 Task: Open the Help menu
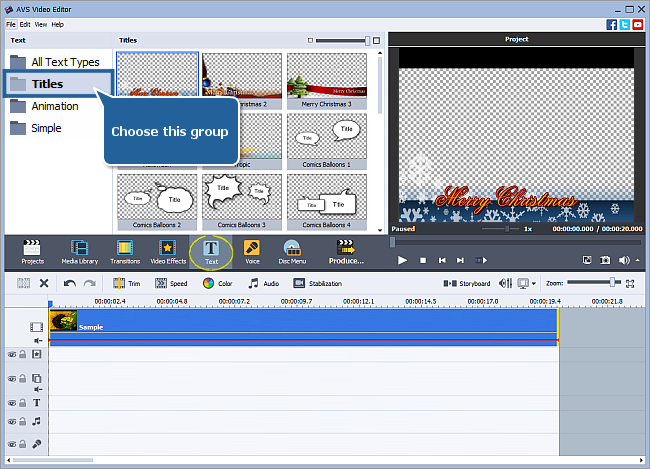point(58,24)
